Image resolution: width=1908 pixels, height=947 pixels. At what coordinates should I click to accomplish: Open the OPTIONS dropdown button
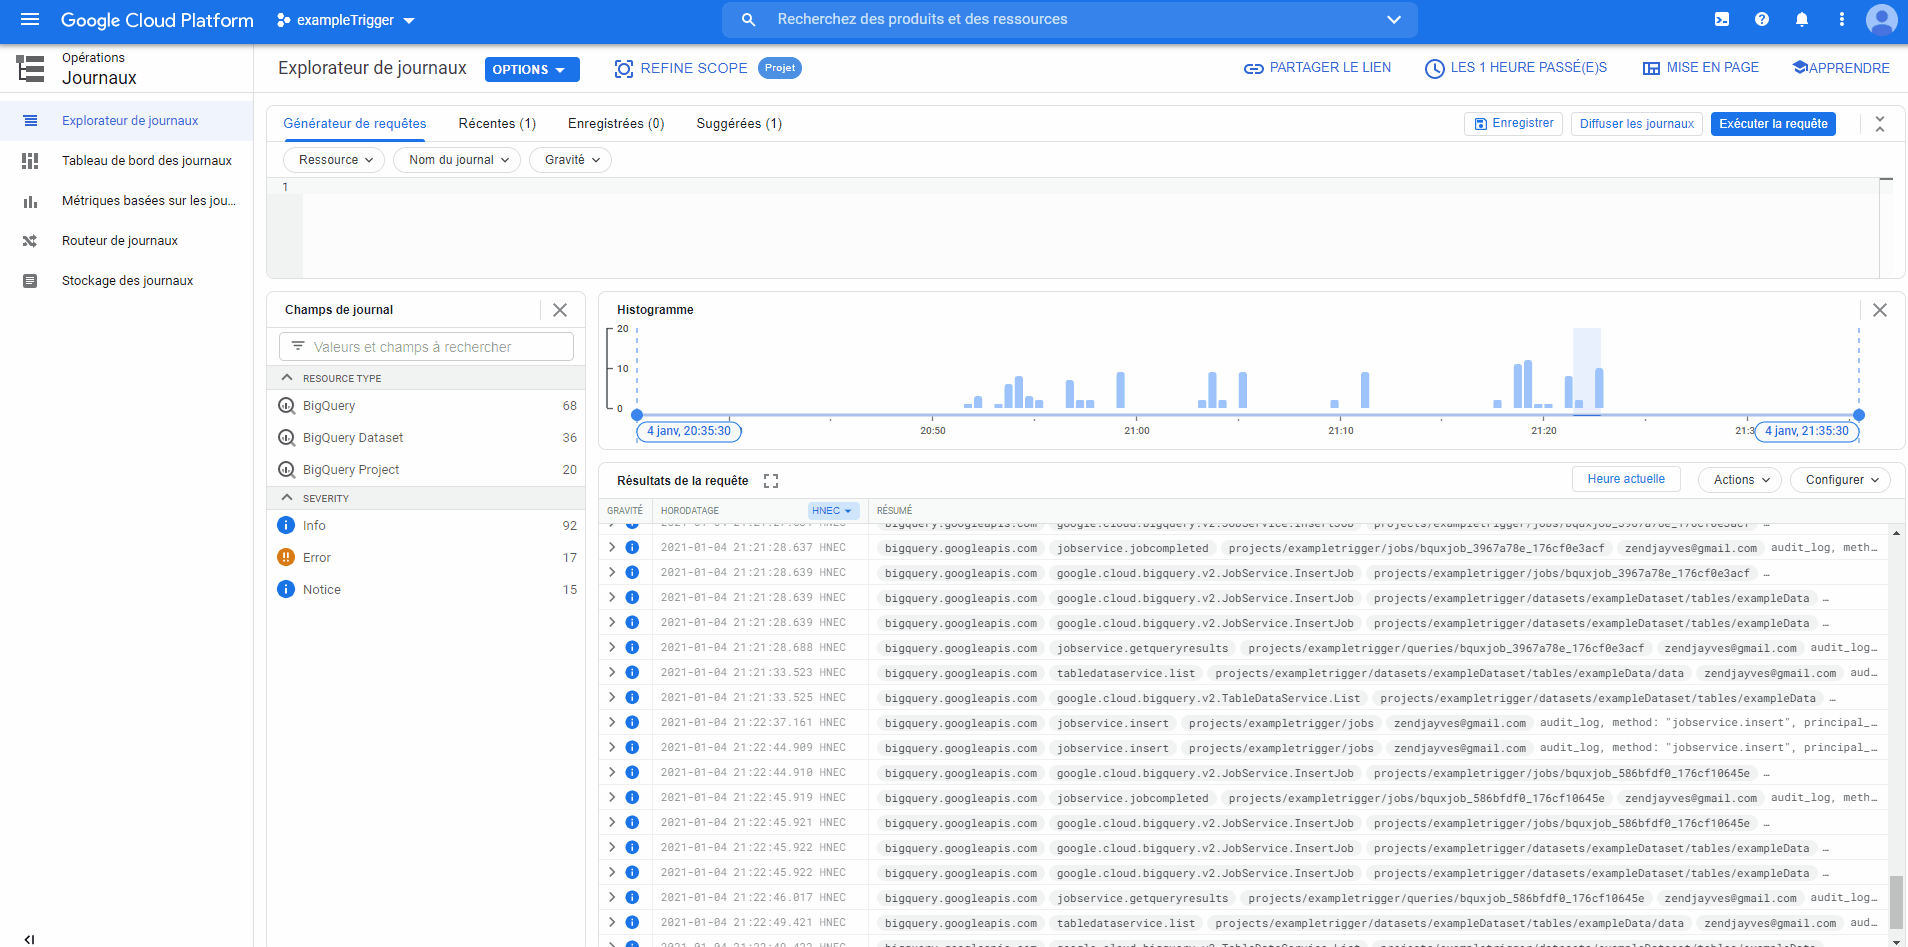click(532, 69)
